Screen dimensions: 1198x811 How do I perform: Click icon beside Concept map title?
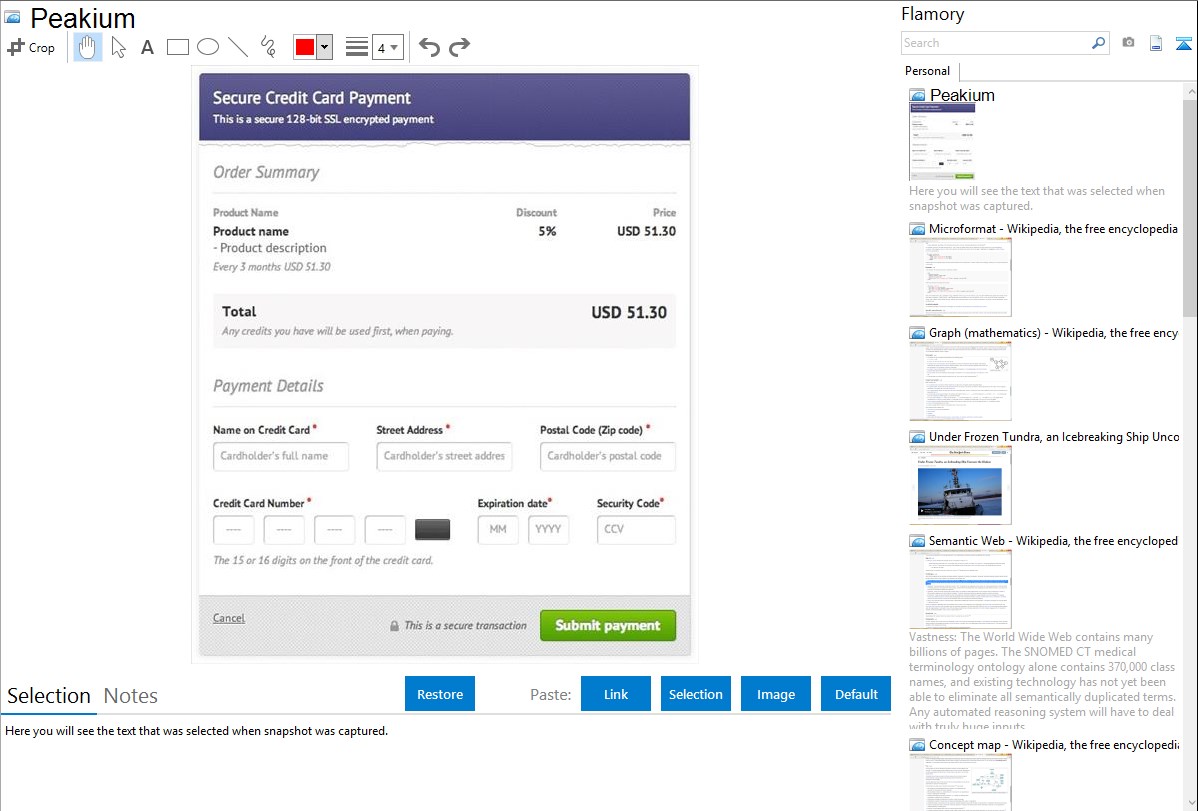coord(917,745)
